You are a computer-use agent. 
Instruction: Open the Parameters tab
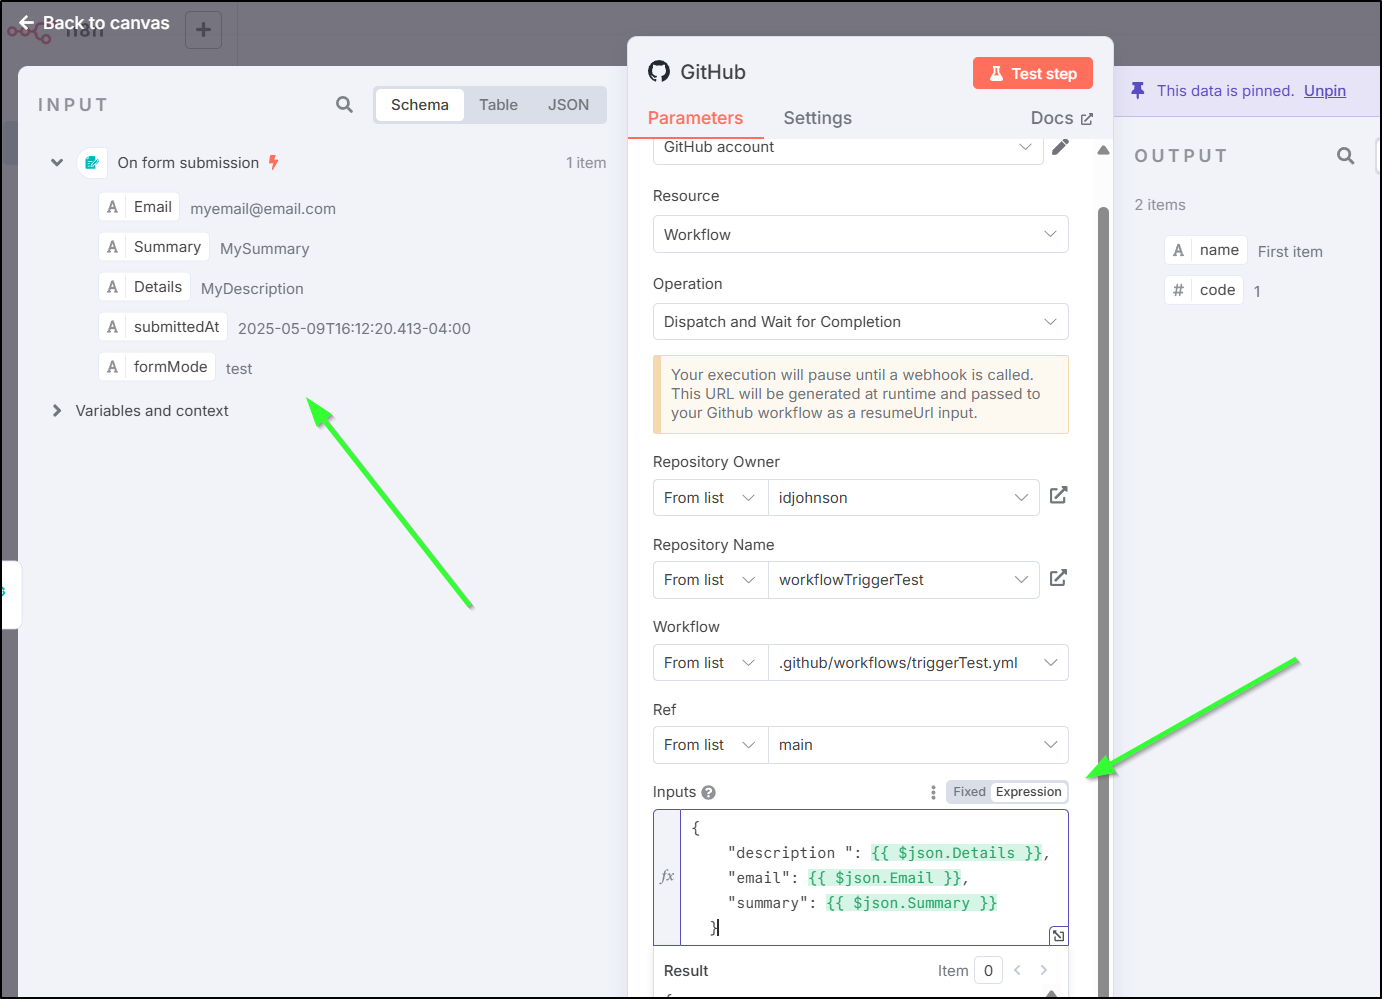pyautogui.click(x=695, y=118)
